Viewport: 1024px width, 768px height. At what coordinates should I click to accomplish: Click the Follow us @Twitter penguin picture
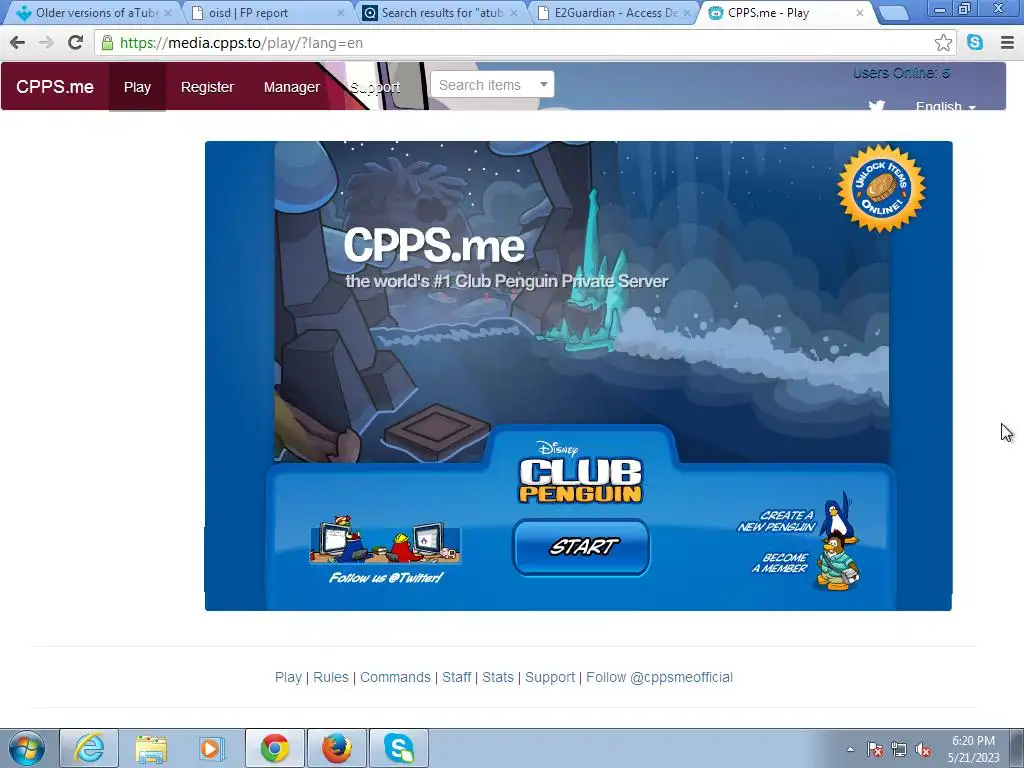point(385,541)
